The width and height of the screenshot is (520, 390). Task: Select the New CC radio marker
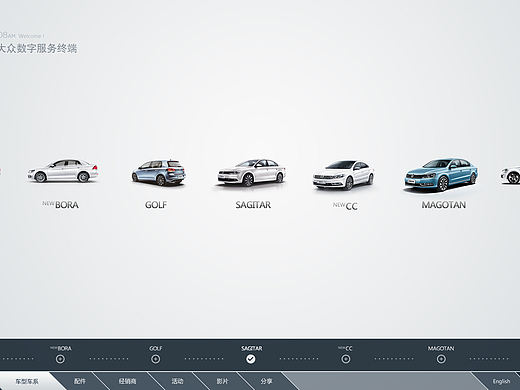click(x=346, y=359)
